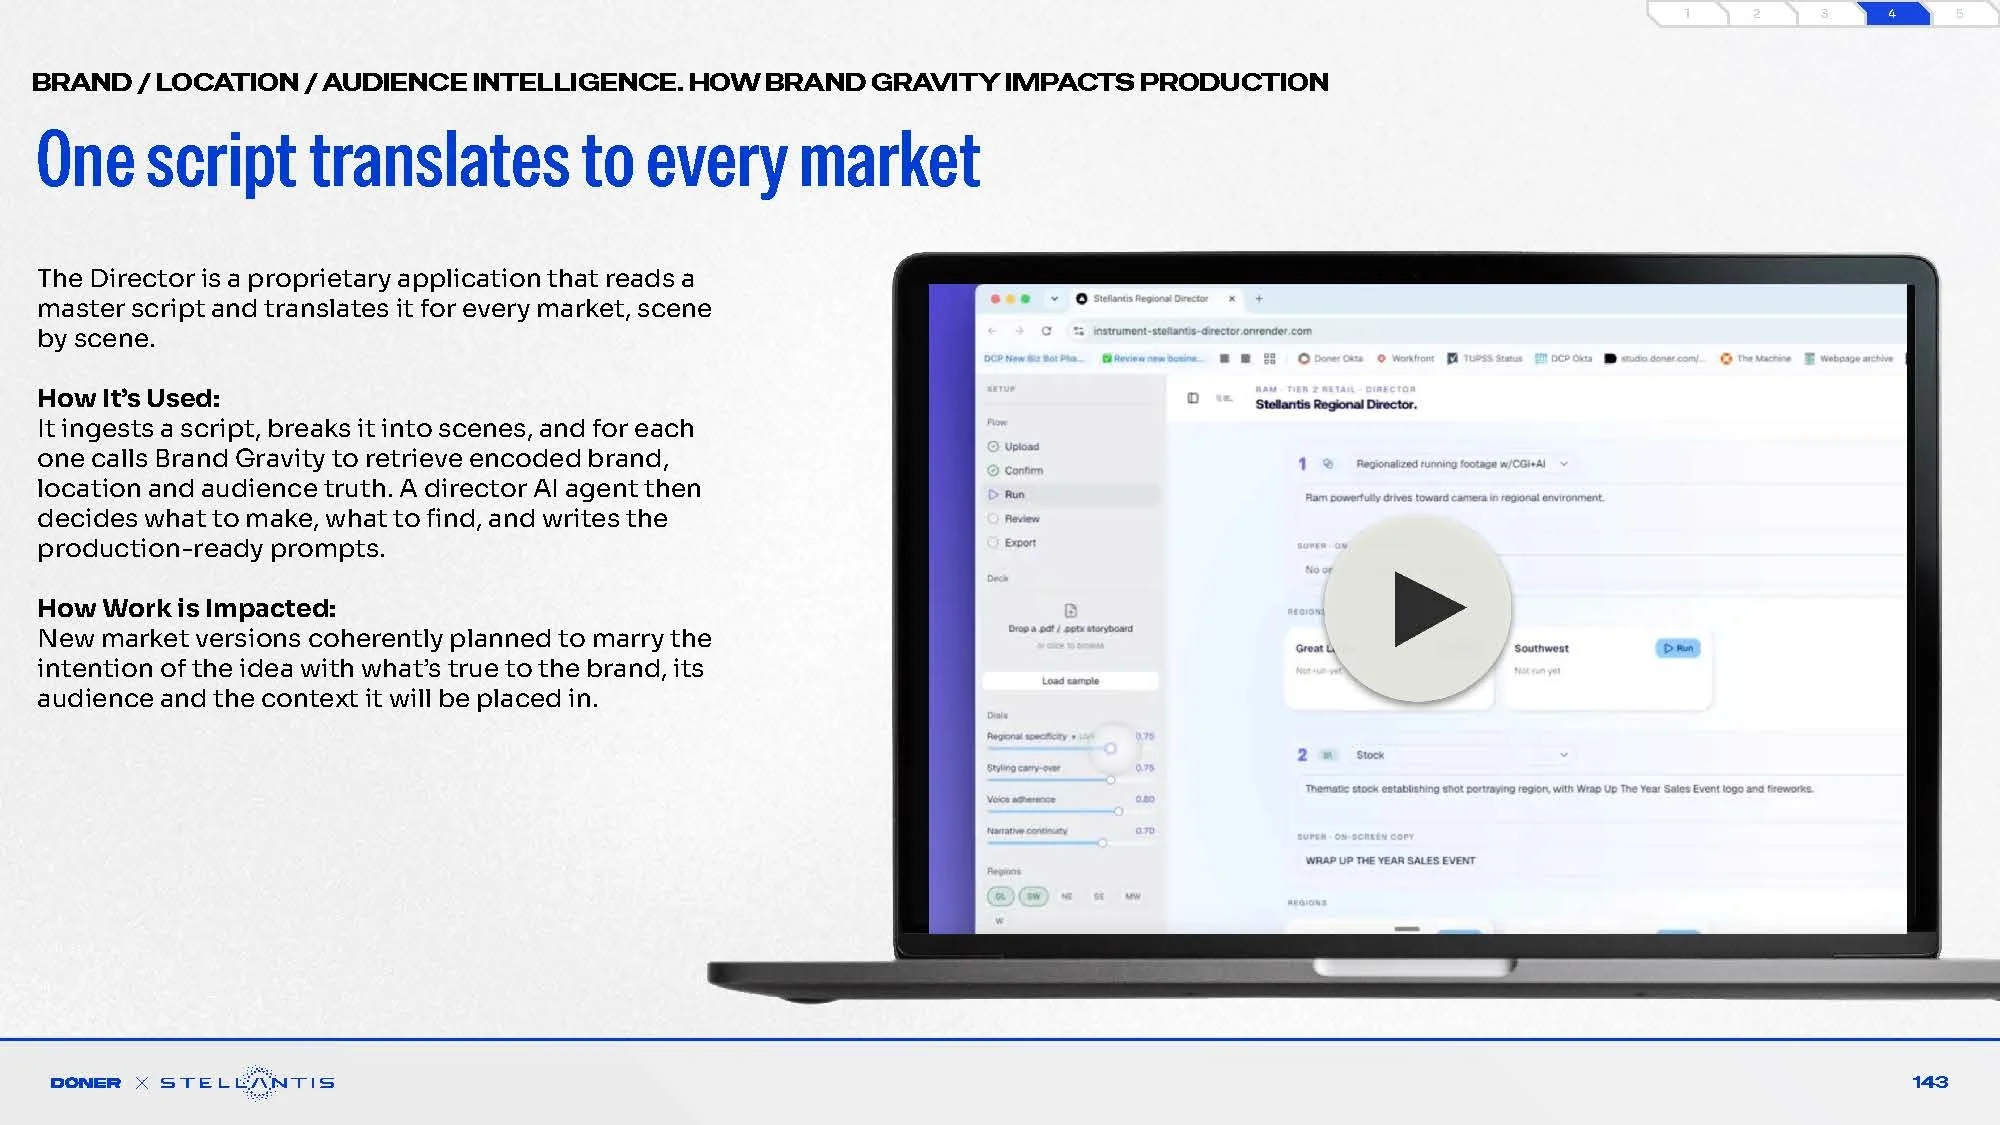Open the bookmarks grid apps icon
Viewport: 2000px width, 1125px height.
coord(1270,358)
